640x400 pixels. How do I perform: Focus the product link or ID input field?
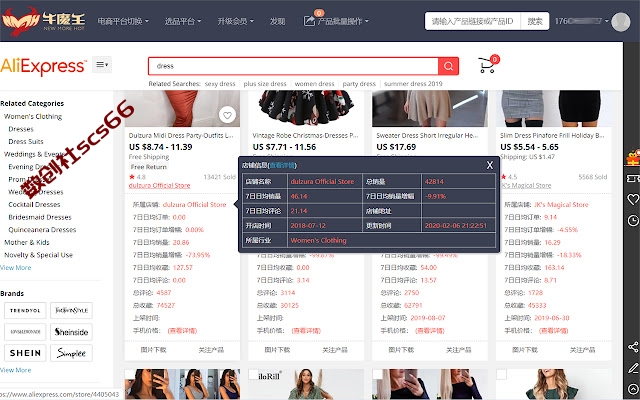pos(472,21)
